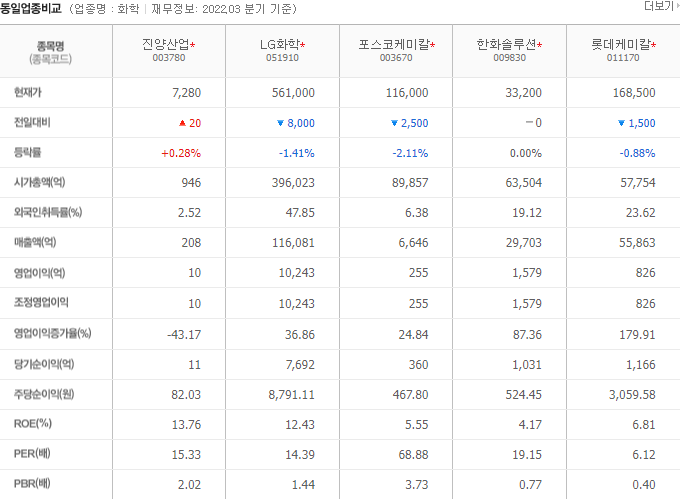Click the red asterisk next to 진양산업
Image resolution: width=680 pixels, height=500 pixels.
click(x=193, y=45)
